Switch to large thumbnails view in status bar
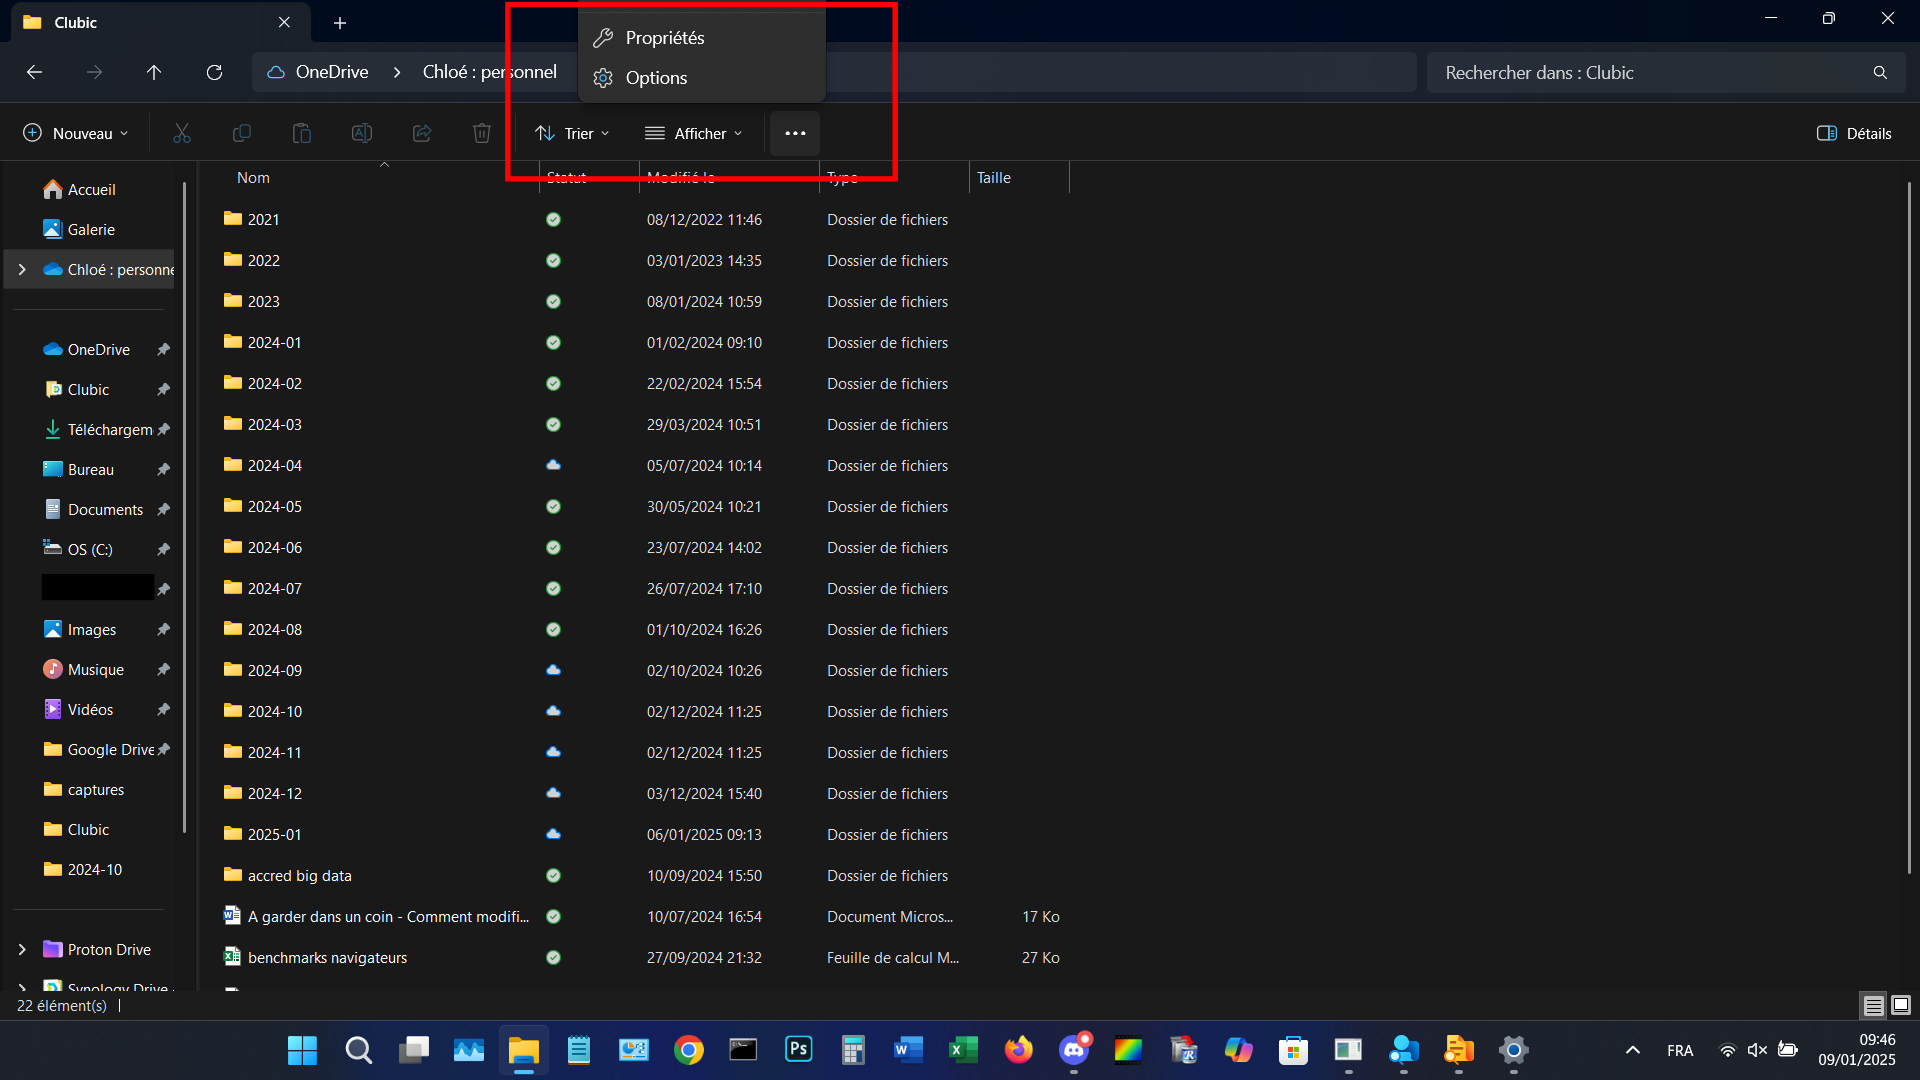The image size is (1920, 1080). pos(1901,1005)
